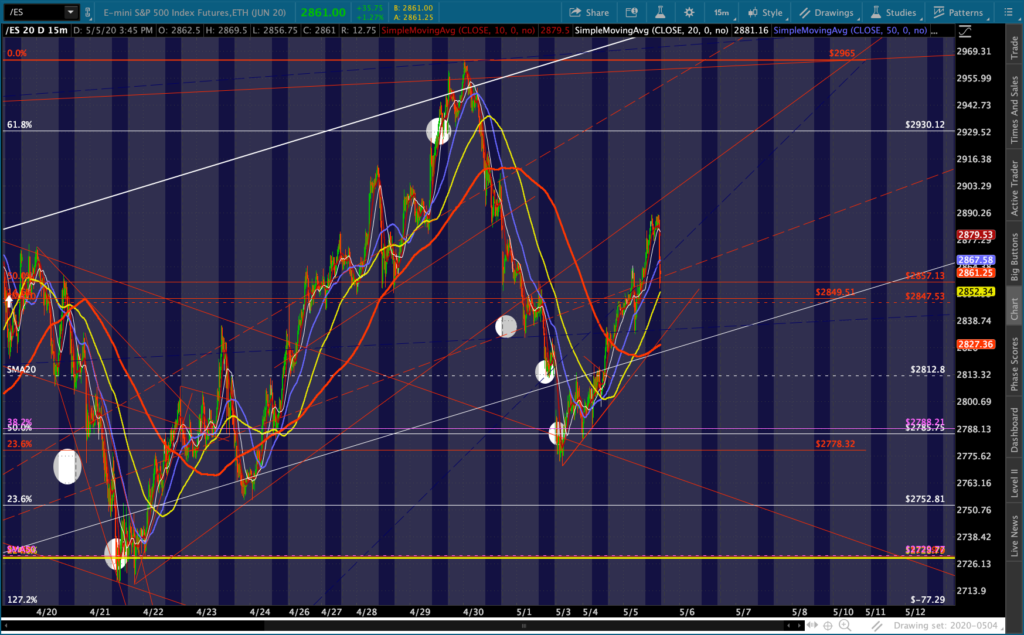Open the 15m timeframe dropdown
The height and width of the screenshot is (635, 1024).
pyautogui.click(x=724, y=12)
